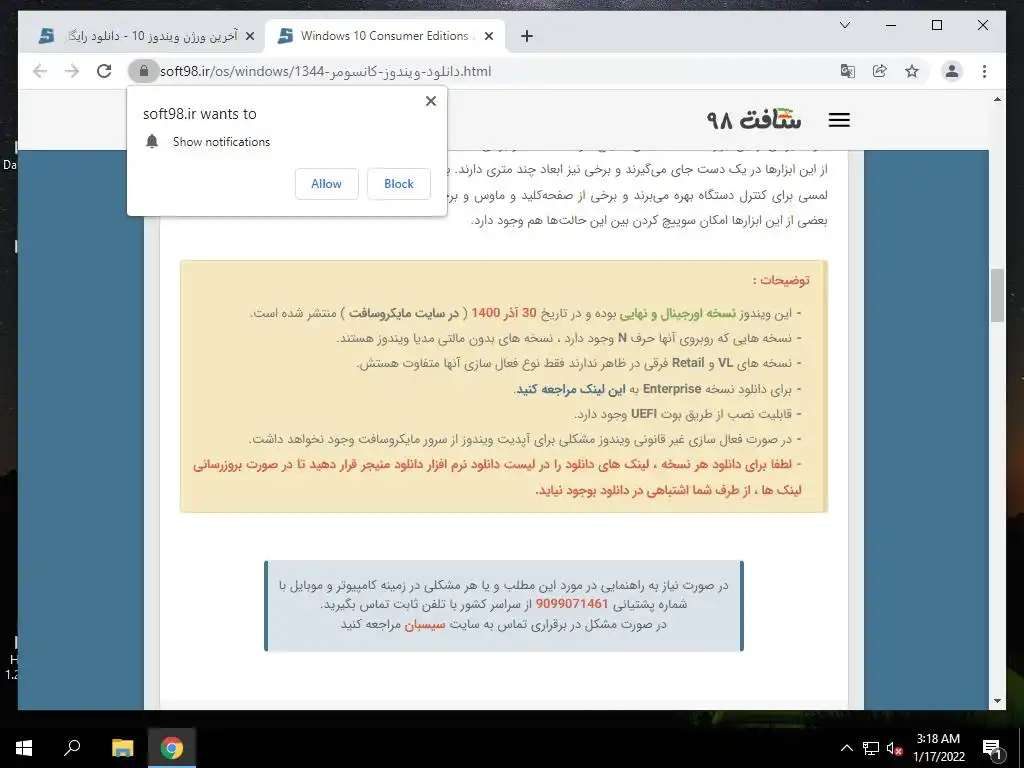Open the network status tray icon
1024x768 pixels.
(x=871, y=748)
